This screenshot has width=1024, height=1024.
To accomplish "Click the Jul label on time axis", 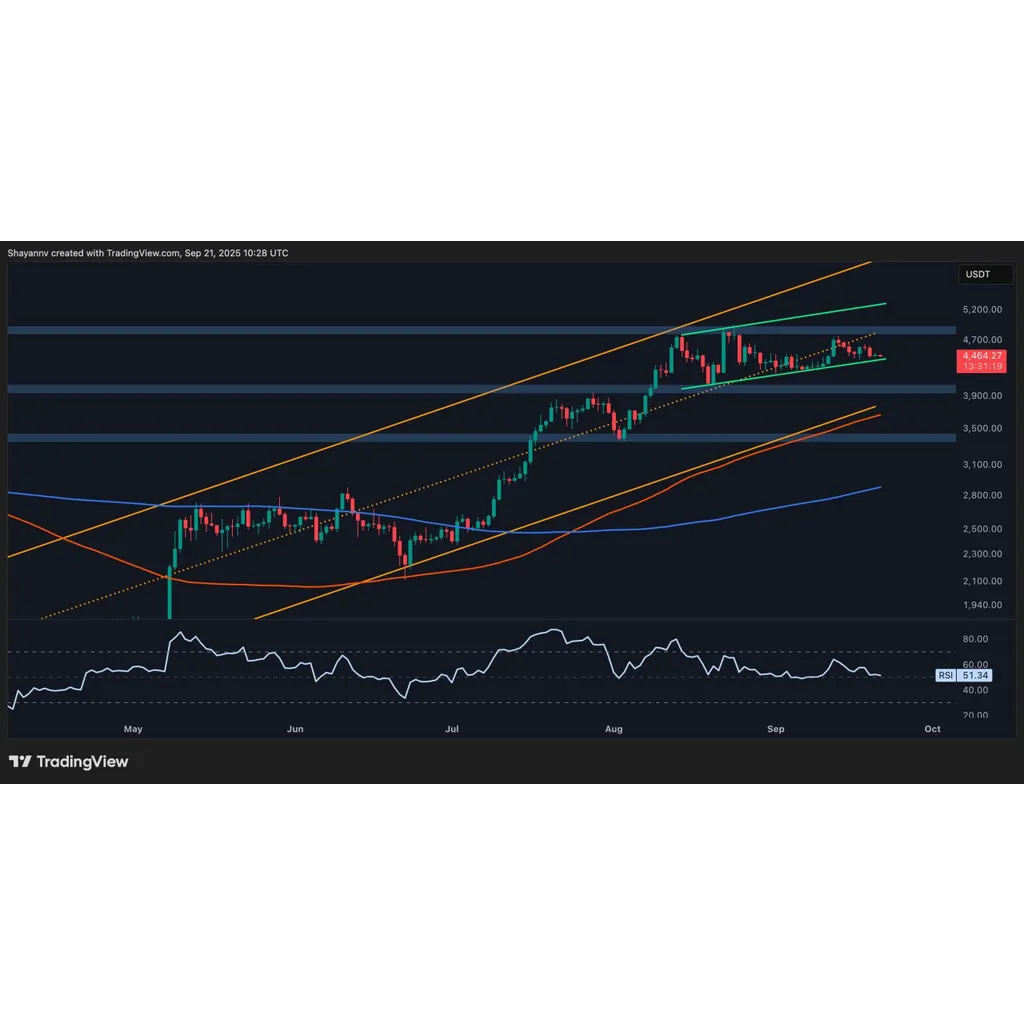I will tap(452, 729).
